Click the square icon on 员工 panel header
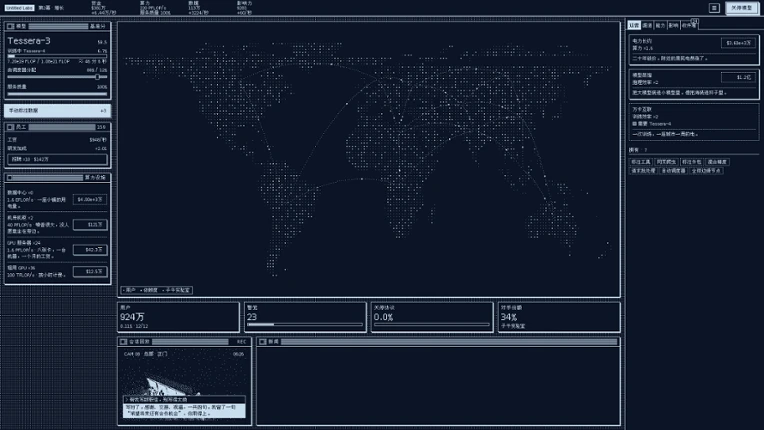Screen dimensions: 764x430 (11, 127)
